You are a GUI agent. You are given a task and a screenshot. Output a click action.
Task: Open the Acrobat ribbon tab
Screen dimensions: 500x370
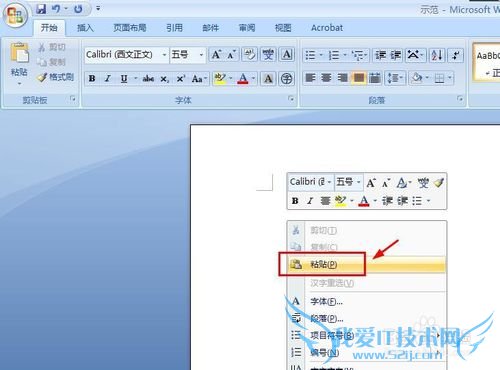pyautogui.click(x=327, y=28)
